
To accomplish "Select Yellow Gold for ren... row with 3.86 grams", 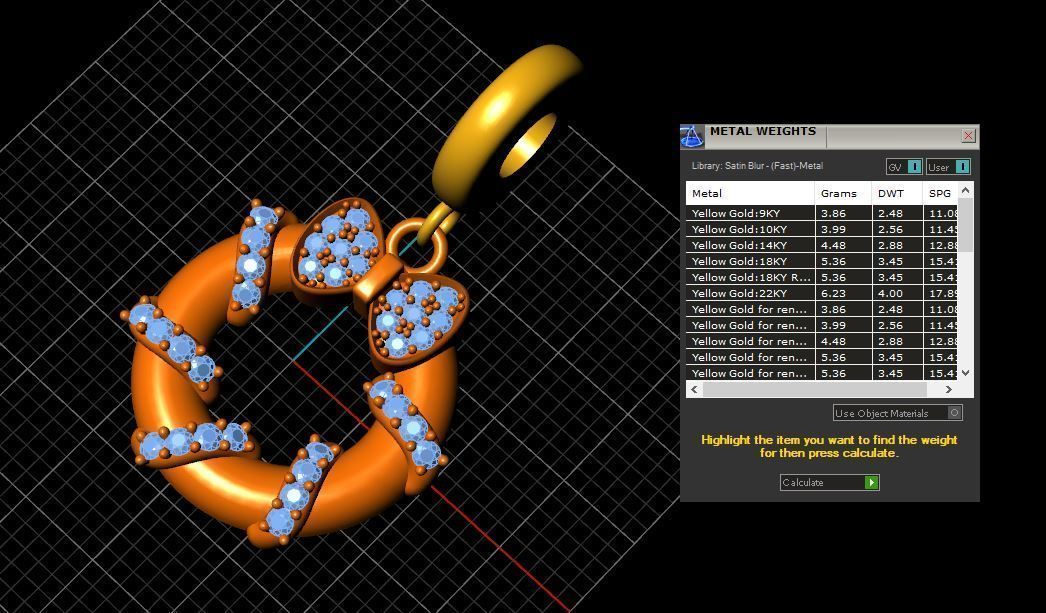I will [x=822, y=310].
